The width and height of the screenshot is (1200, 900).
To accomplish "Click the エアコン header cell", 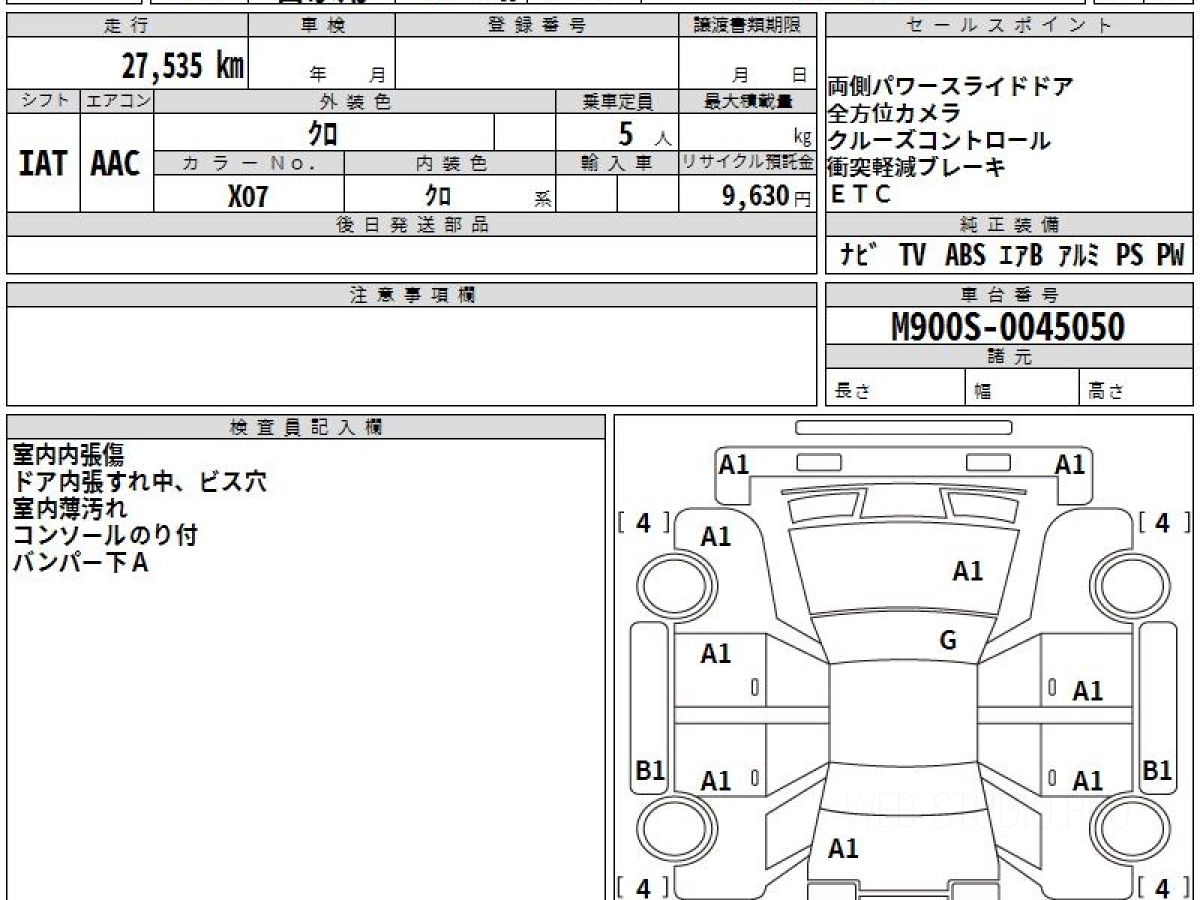I will tap(117, 101).
